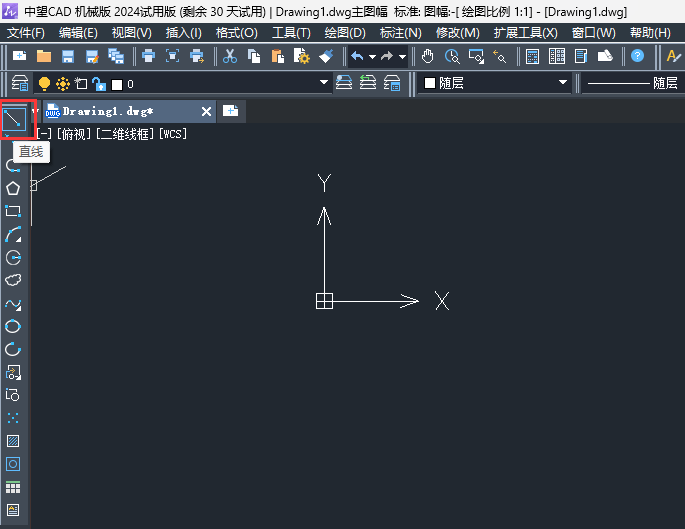Activate the Hatch fill tool
Viewport: 685px width, 529px height.
pos(13,441)
